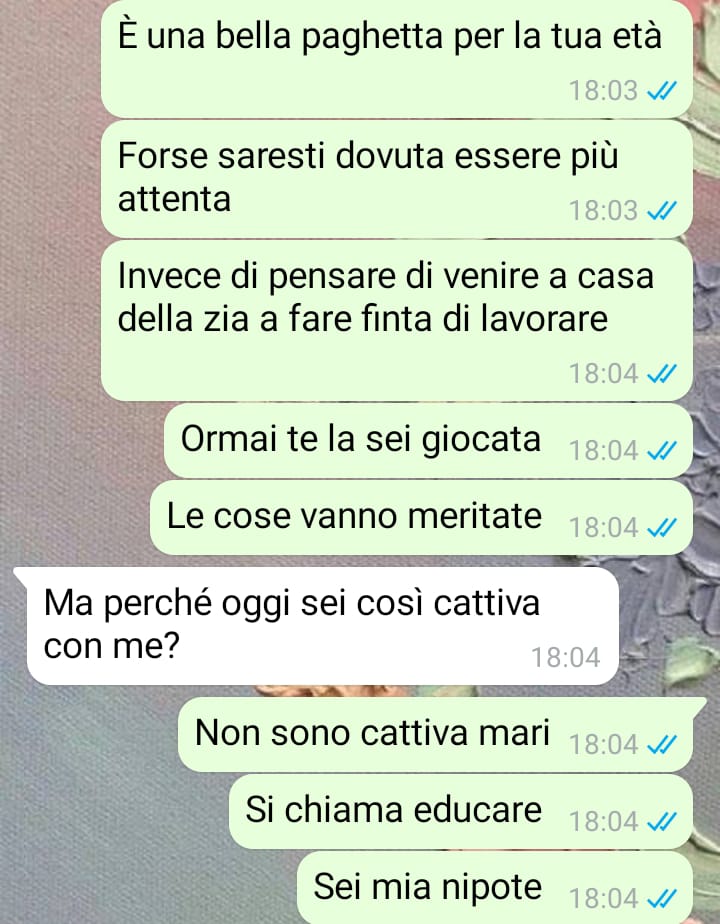Click the 18:03 timestamp on the 'paghetta' message
The height and width of the screenshot is (924, 720).
(603, 91)
